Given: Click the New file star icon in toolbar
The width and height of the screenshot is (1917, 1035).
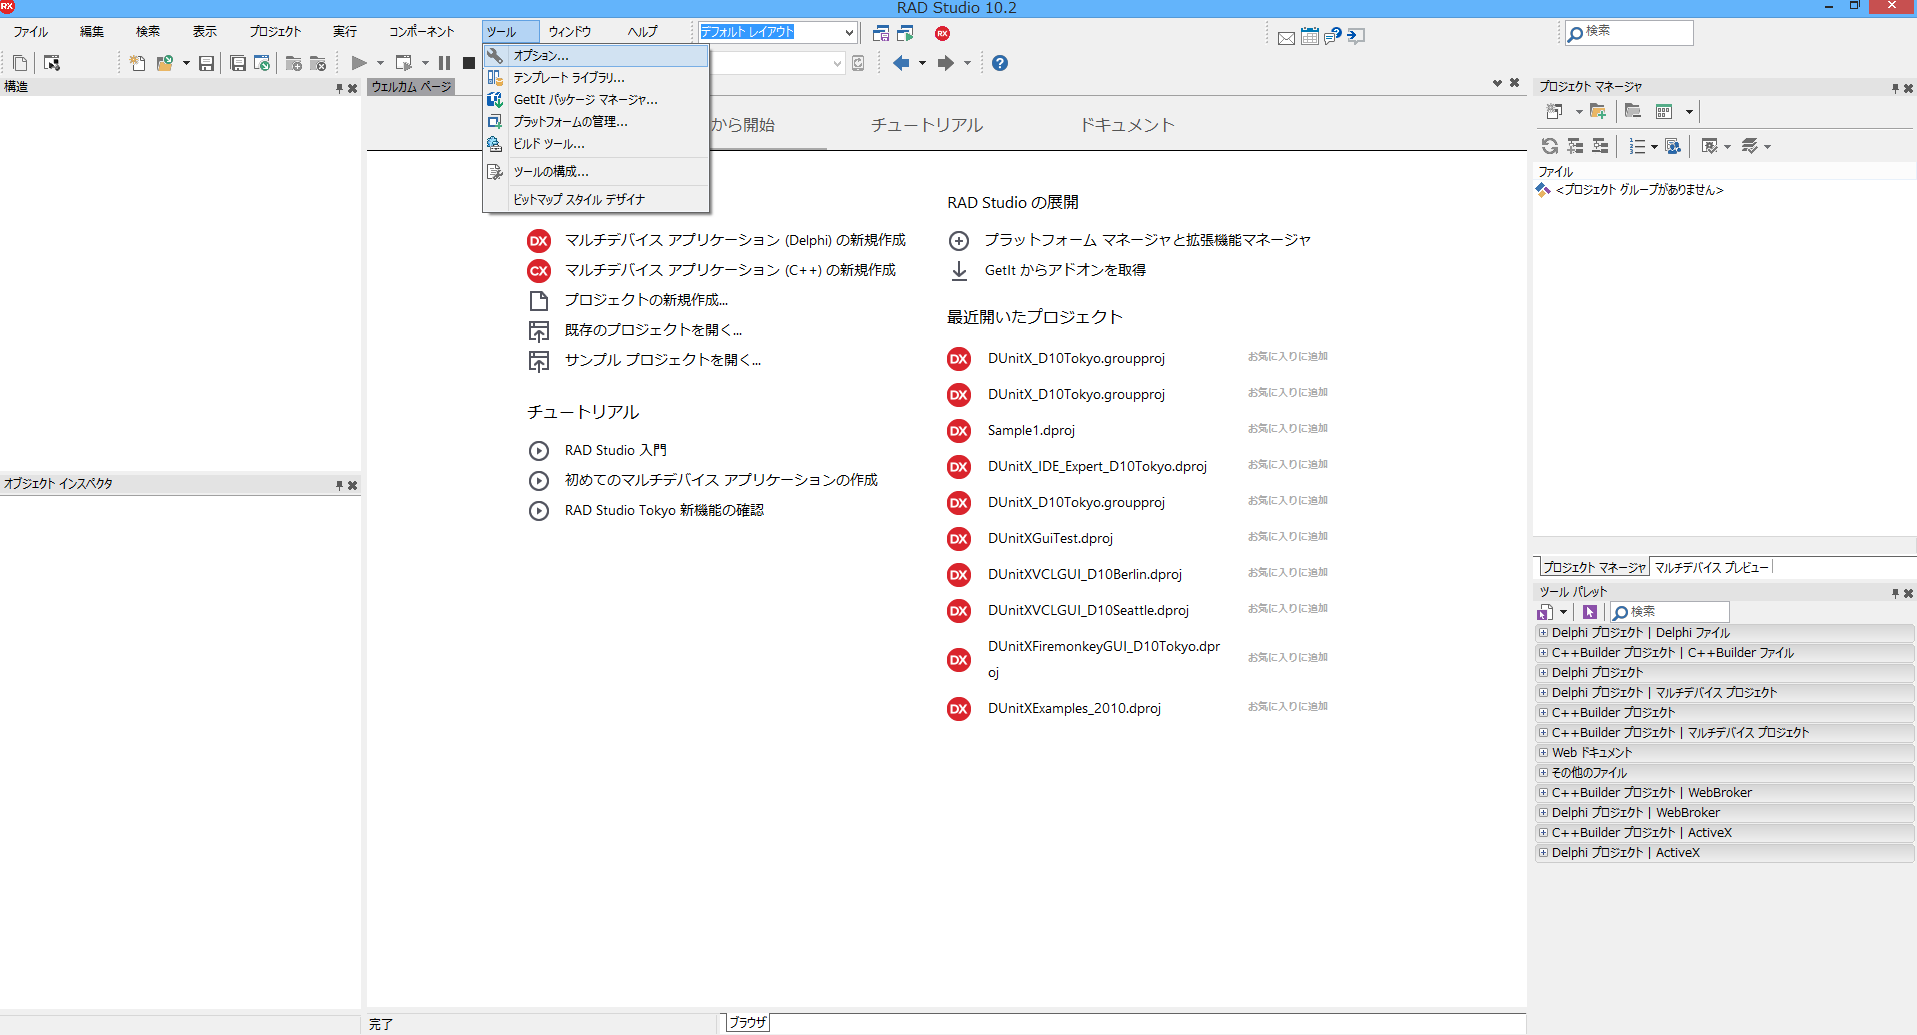Looking at the screenshot, I should click(x=138, y=63).
